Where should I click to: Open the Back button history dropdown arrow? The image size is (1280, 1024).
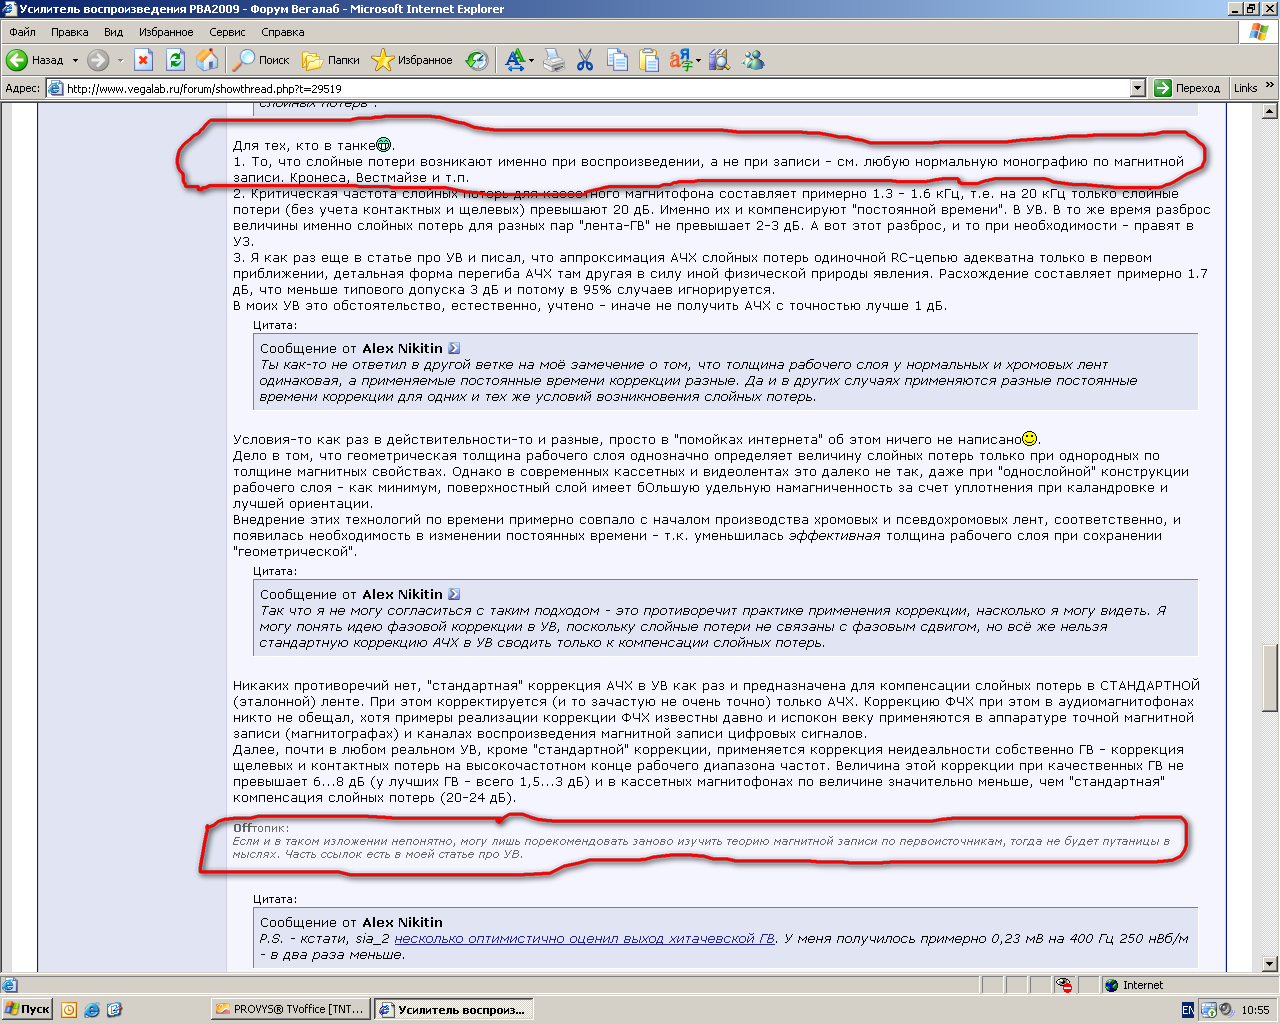(x=75, y=60)
